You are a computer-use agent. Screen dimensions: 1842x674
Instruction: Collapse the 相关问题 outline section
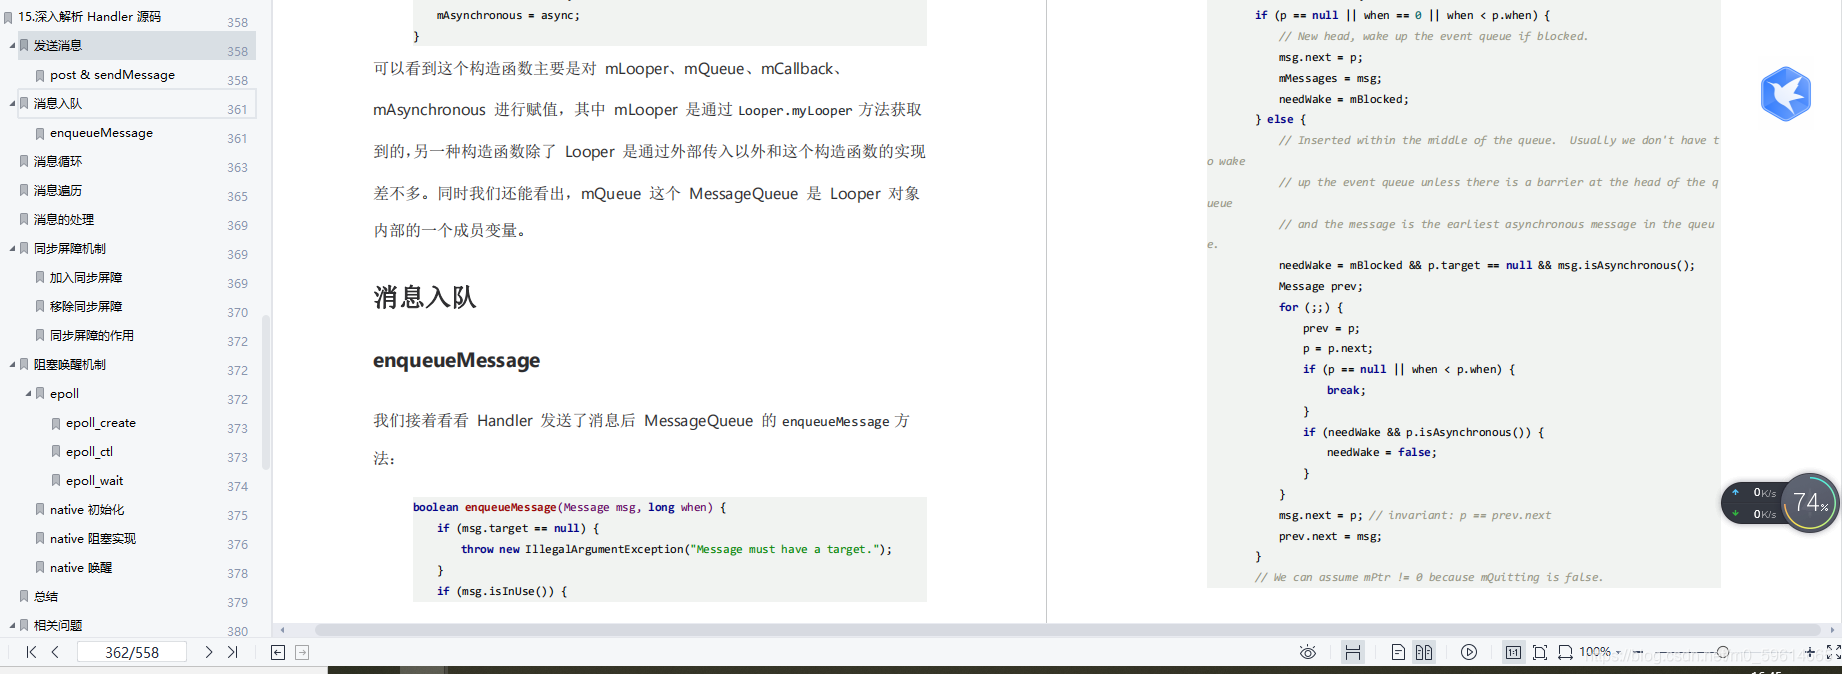point(12,625)
